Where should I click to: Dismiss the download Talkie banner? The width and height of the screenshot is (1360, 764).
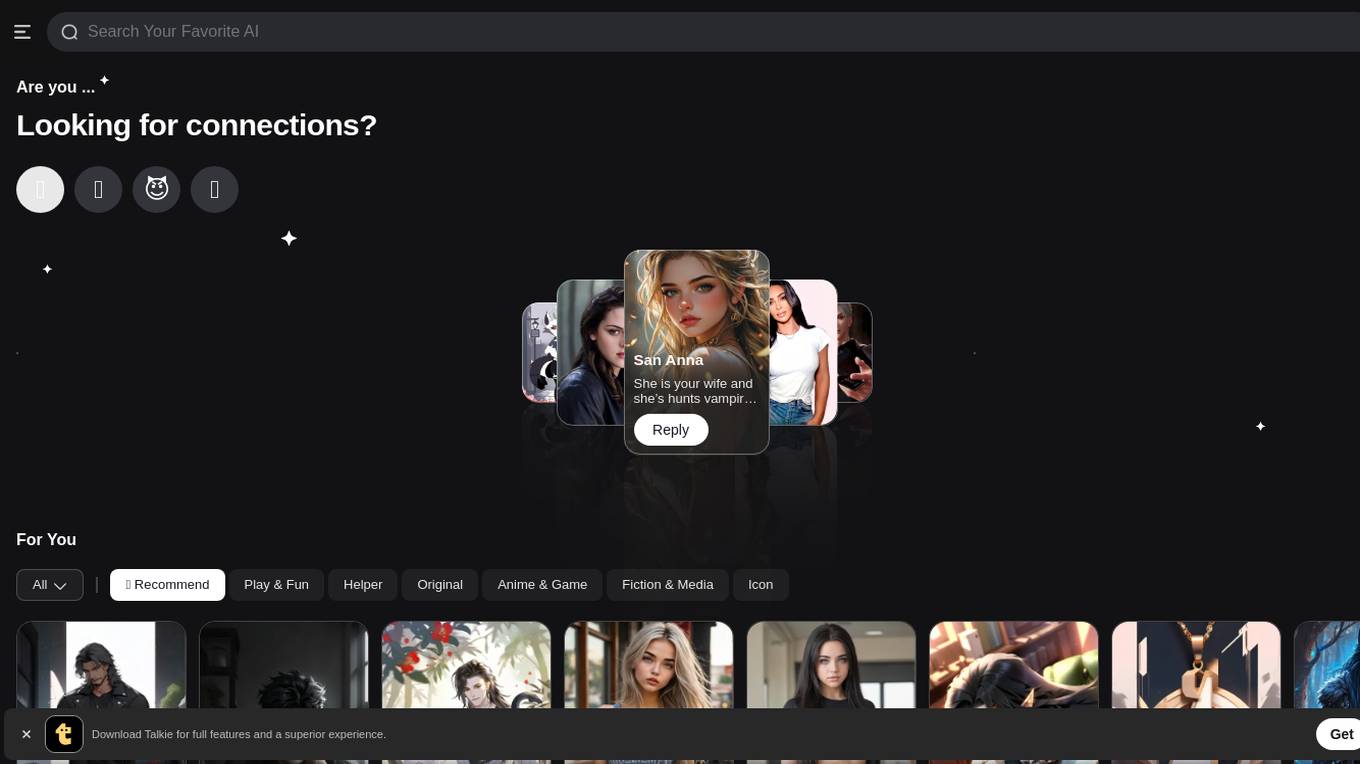[x=26, y=734]
